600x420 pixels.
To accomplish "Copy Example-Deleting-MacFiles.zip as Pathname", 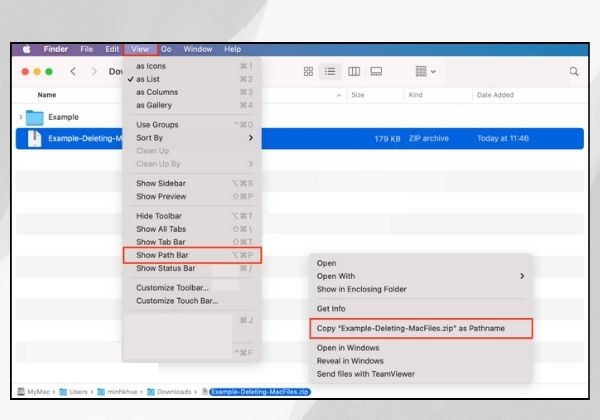I will [x=421, y=328].
